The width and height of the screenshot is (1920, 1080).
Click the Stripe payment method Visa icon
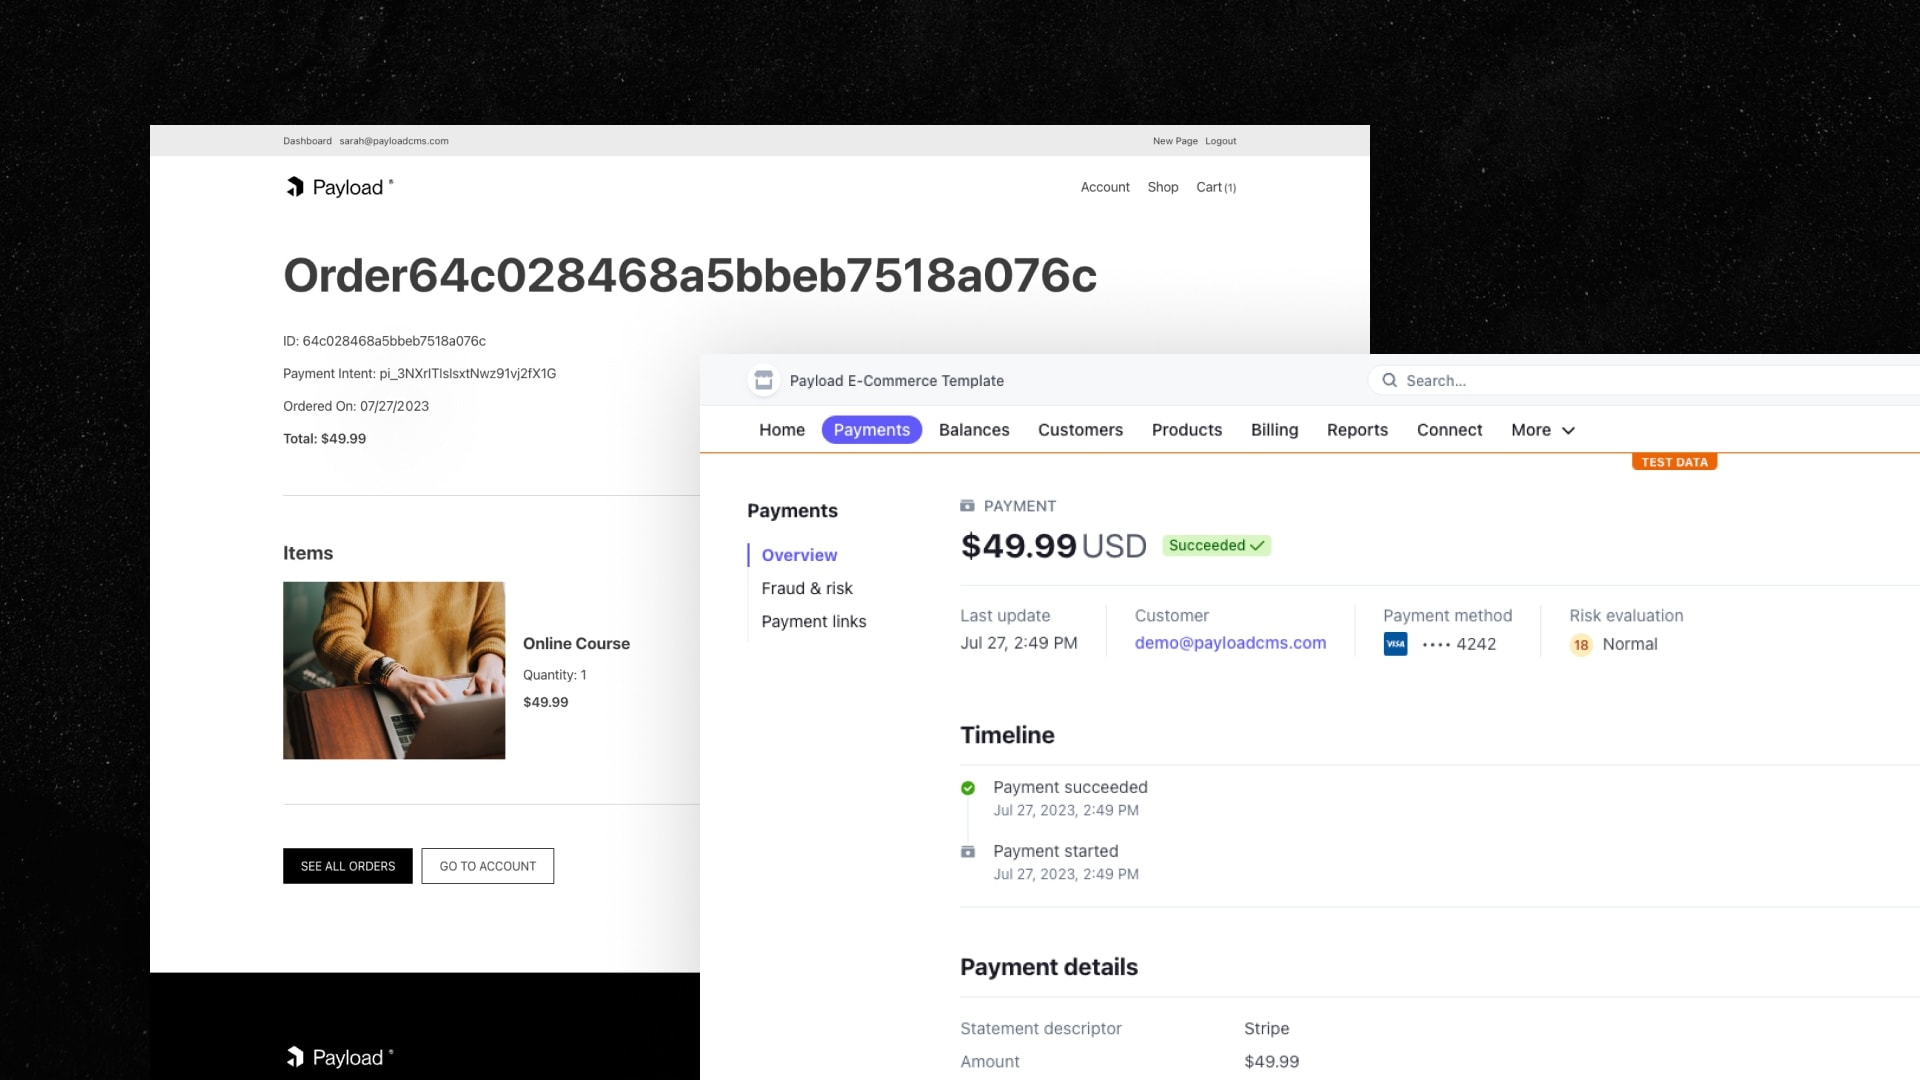1395,644
